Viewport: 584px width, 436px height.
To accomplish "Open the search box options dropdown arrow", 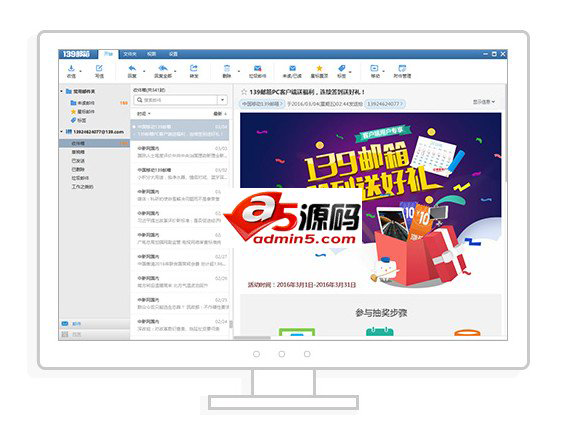I will pyautogui.click(x=222, y=100).
